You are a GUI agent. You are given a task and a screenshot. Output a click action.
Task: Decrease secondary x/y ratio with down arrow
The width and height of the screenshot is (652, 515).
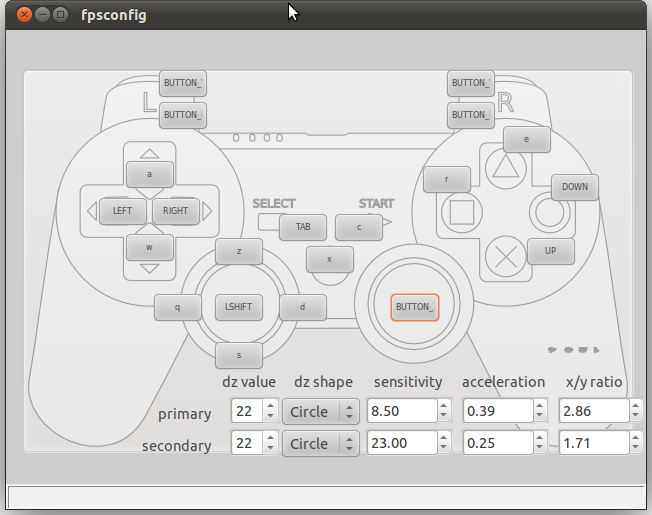635,448
